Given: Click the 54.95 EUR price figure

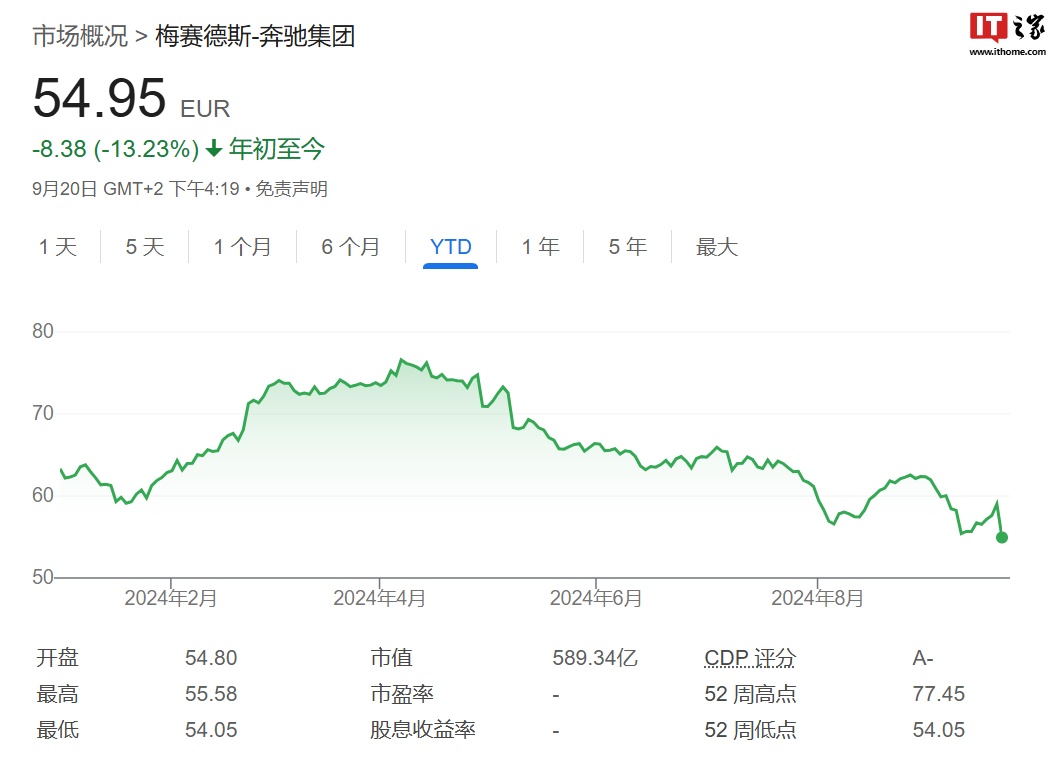Looking at the screenshot, I should [x=132, y=99].
